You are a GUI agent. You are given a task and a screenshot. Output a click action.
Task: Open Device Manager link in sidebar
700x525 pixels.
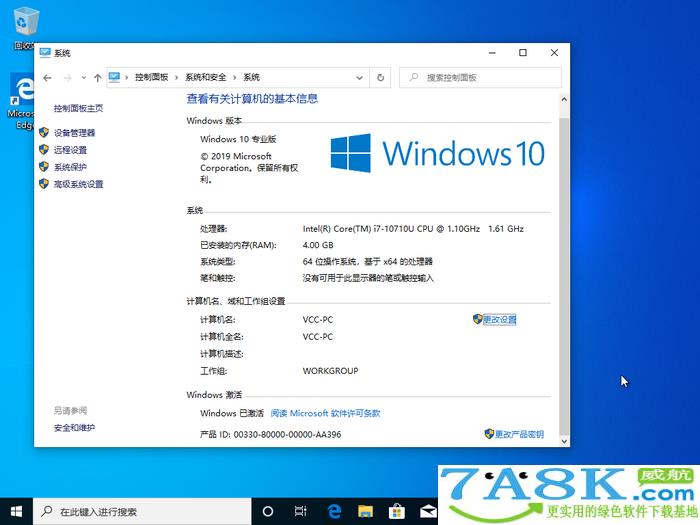[x=74, y=133]
